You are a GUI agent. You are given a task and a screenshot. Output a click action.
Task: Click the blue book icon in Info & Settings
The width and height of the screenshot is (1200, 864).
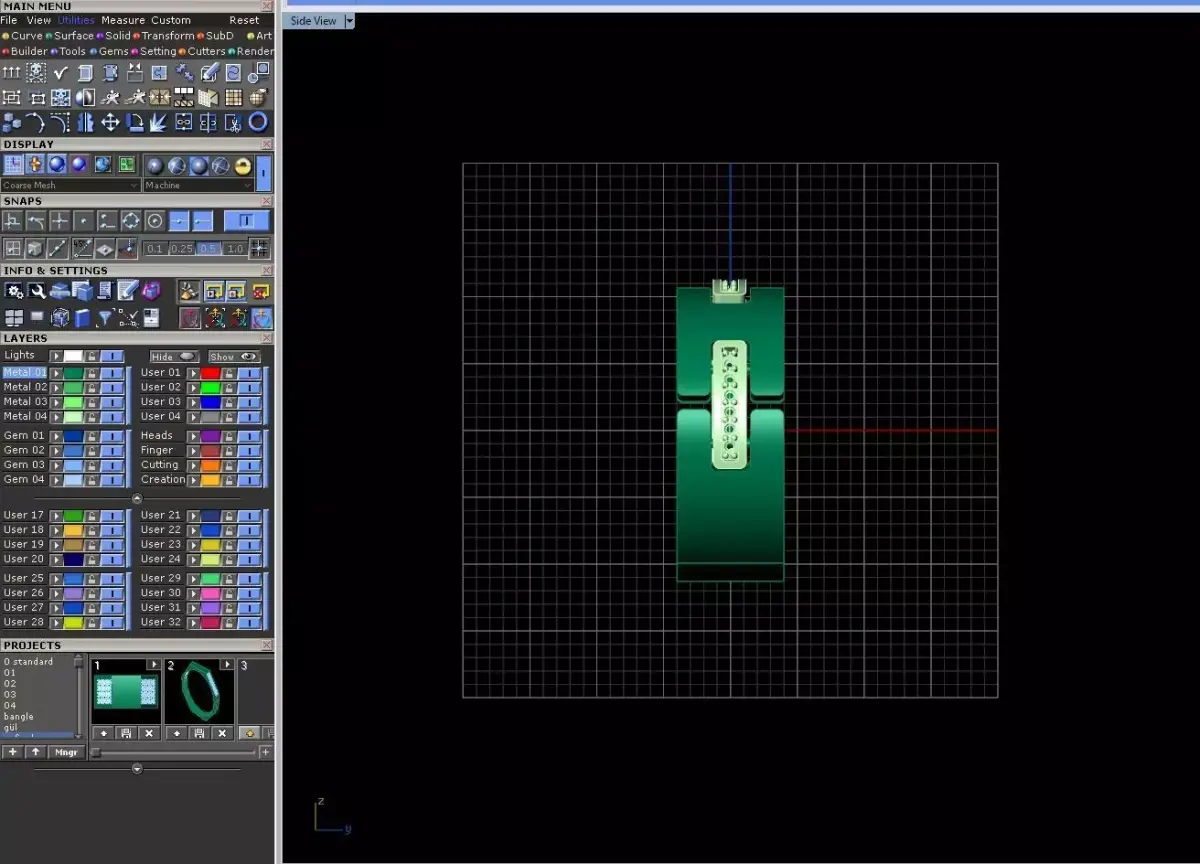pyautogui.click(x=82, y=318)
